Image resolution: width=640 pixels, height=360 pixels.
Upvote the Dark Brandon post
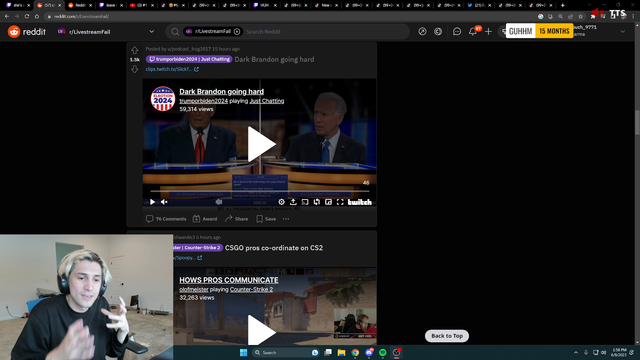click(135, 51)
